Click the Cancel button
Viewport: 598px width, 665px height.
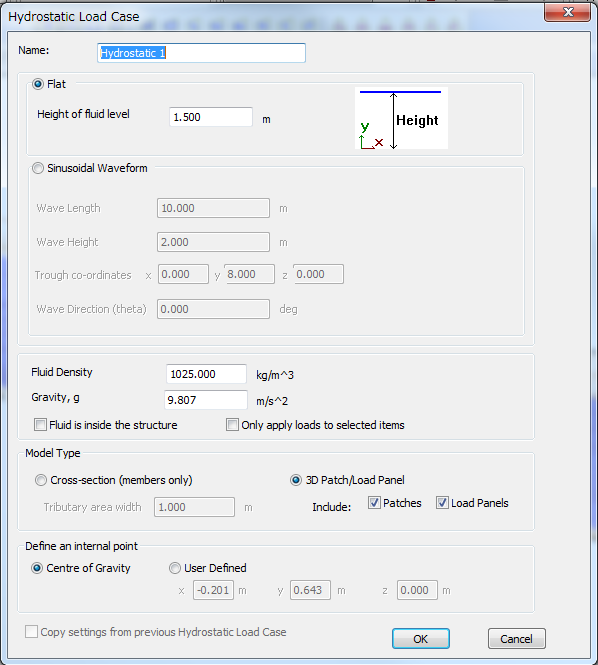click(517, 639)
